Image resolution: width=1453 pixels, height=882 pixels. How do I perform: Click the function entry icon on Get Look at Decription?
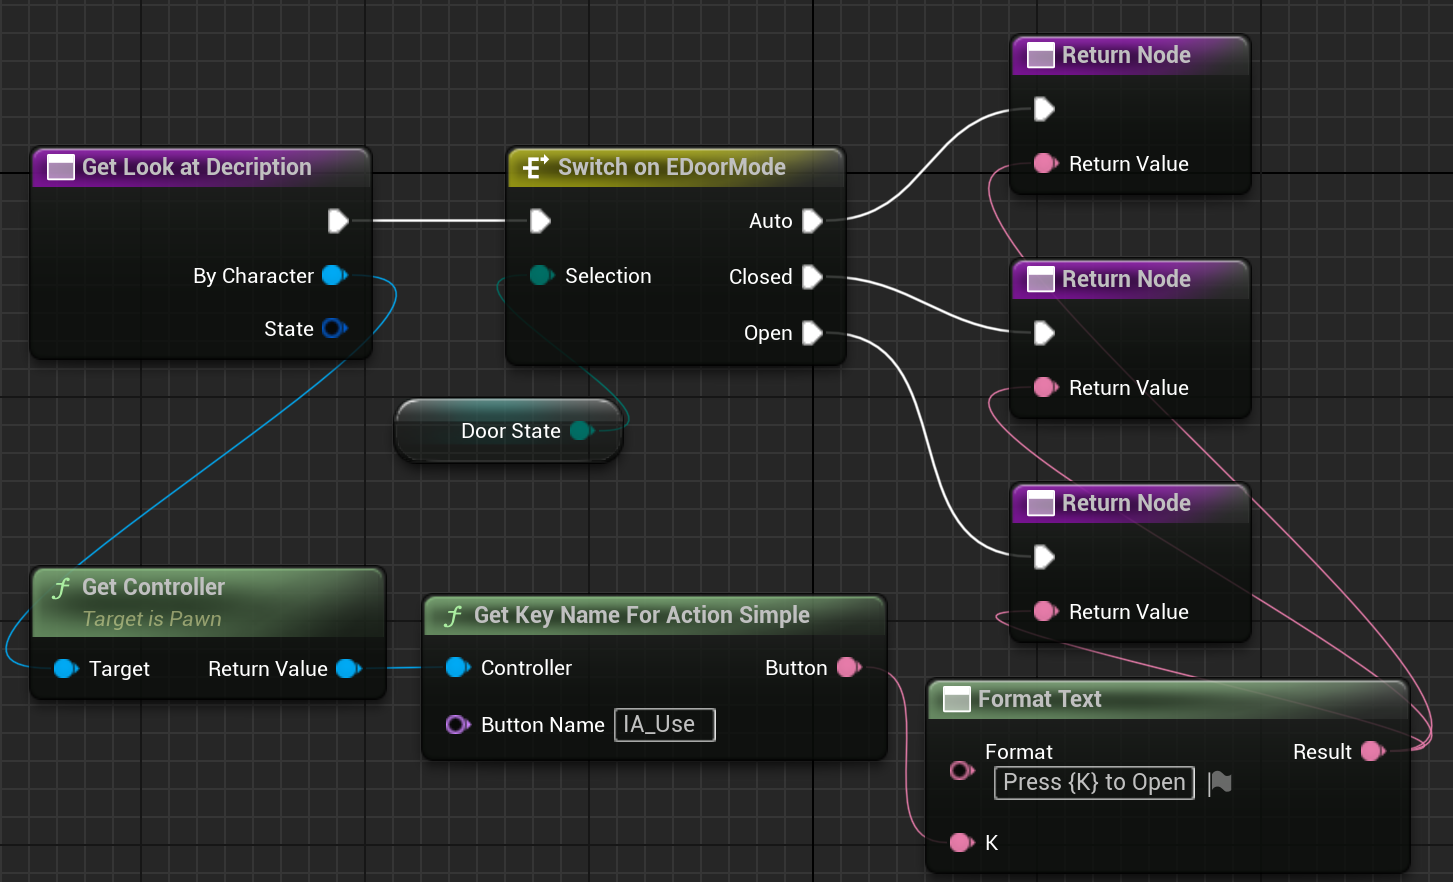61,167
